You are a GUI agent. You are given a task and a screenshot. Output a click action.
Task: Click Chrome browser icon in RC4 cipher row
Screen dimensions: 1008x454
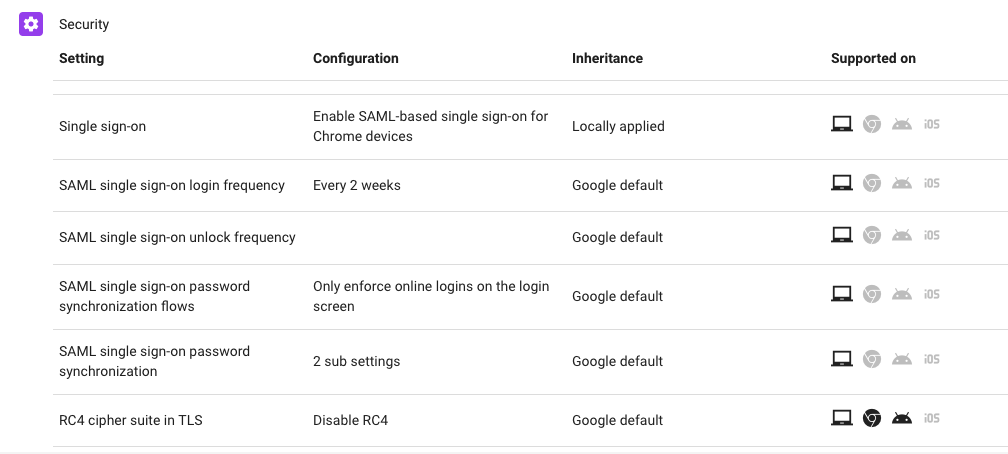click(x=872, y=419)
